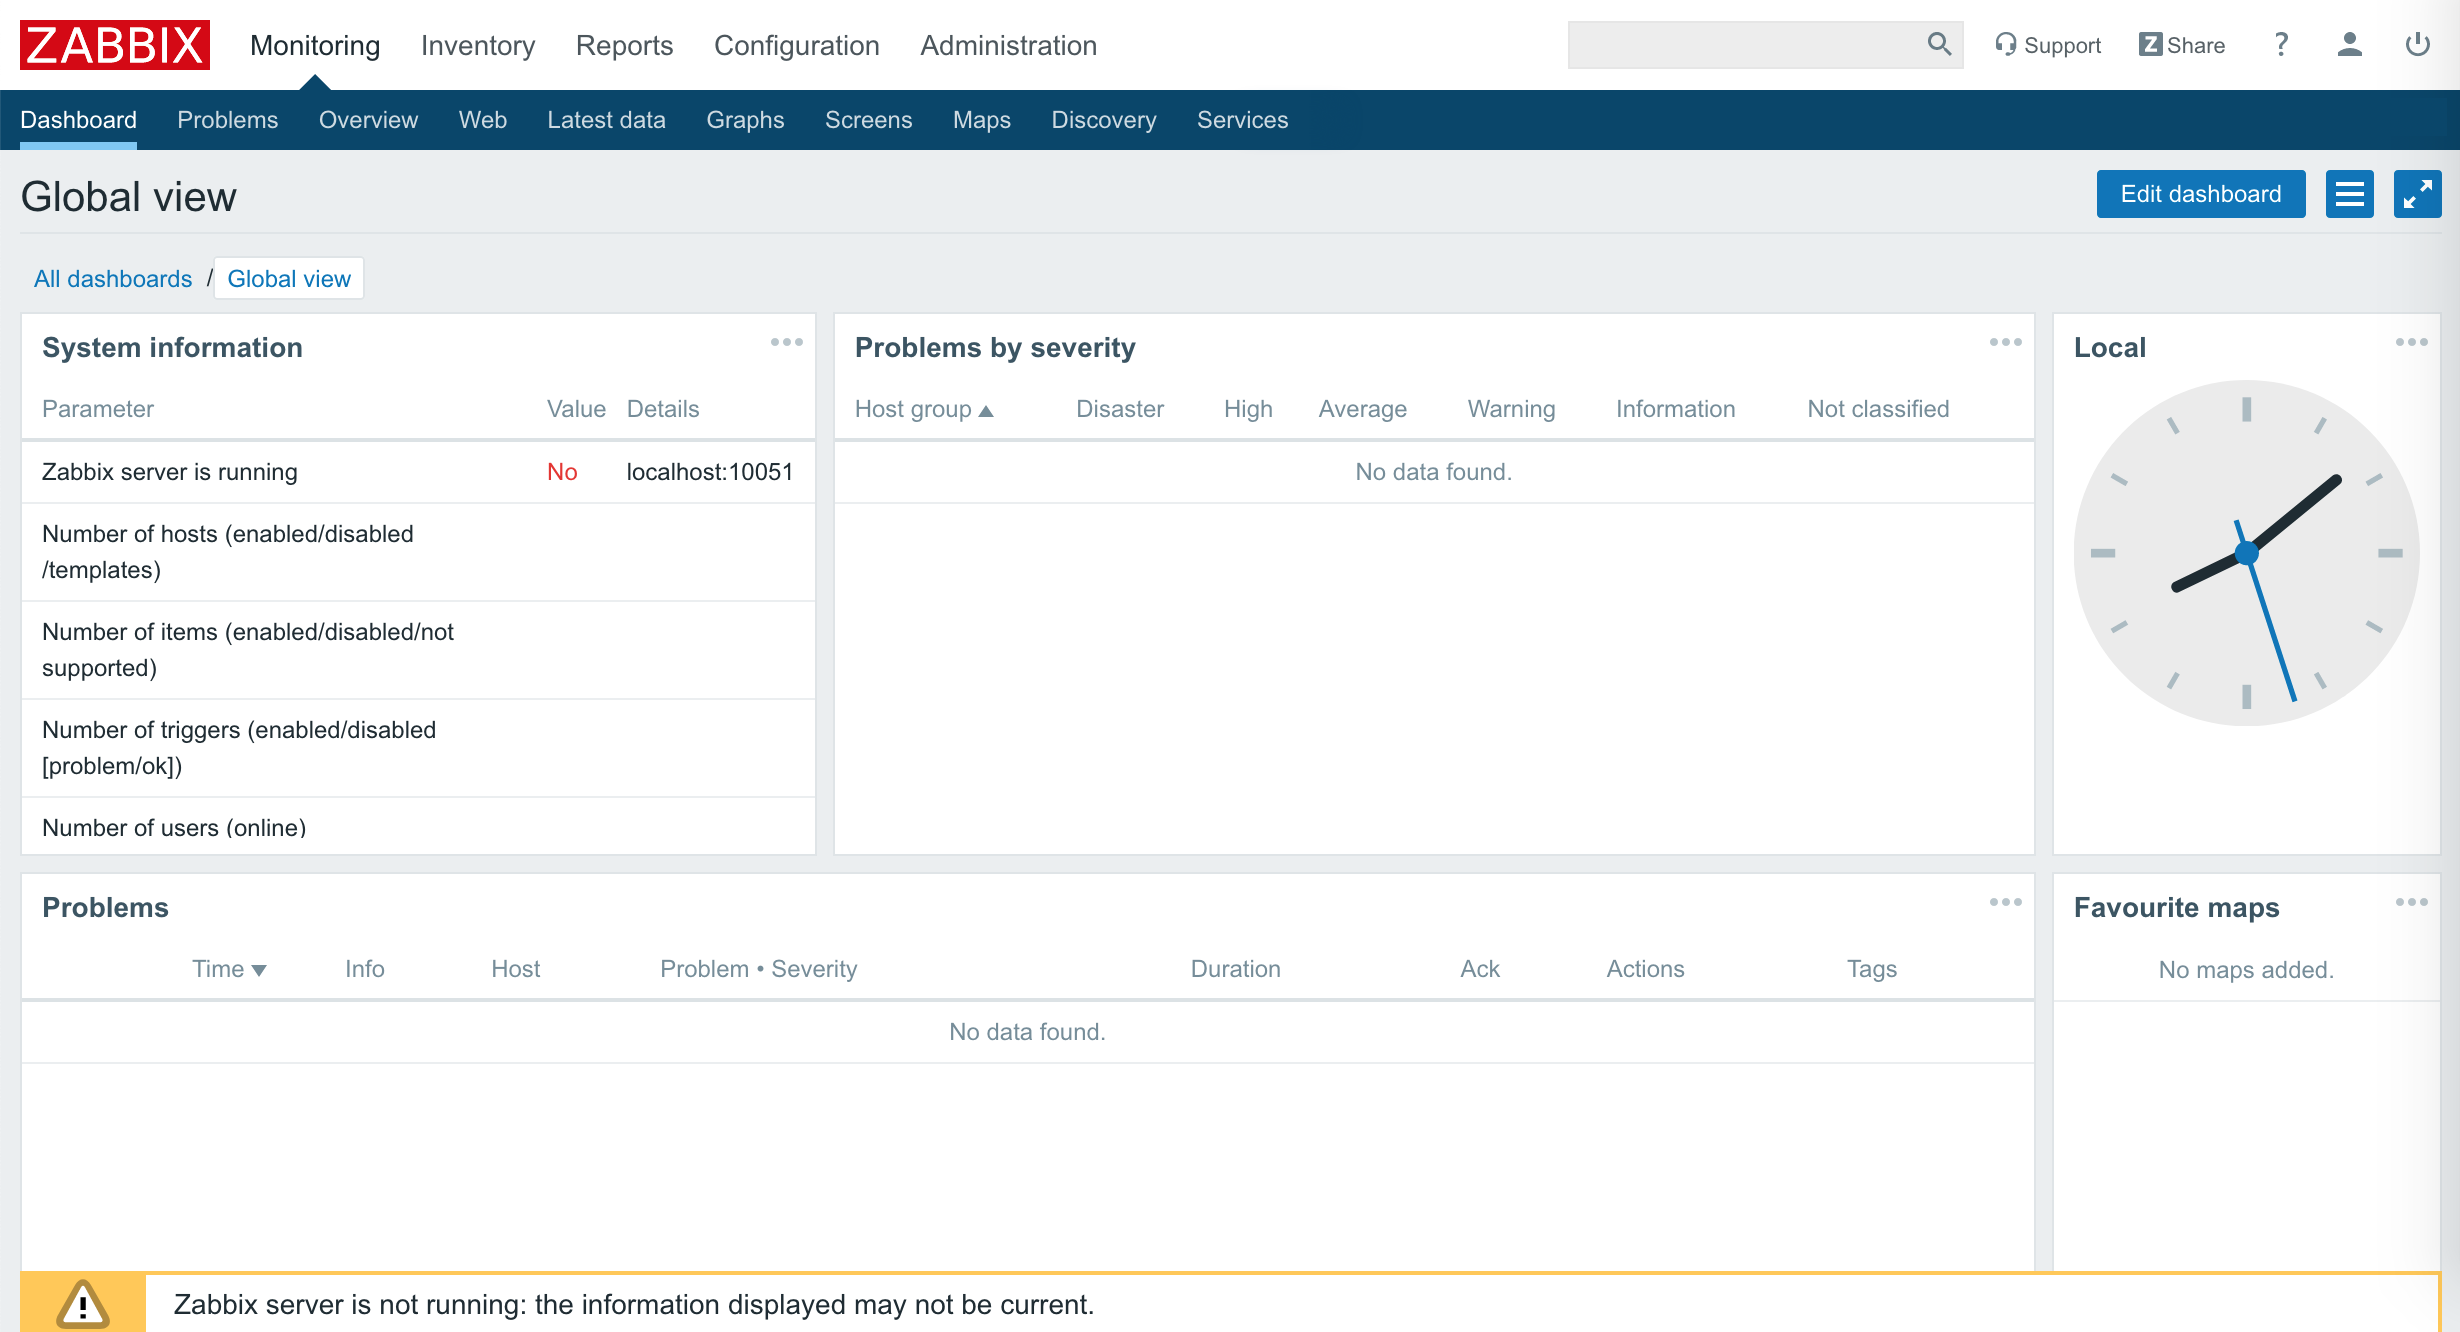Go to Graphs submenu tab

746,120
